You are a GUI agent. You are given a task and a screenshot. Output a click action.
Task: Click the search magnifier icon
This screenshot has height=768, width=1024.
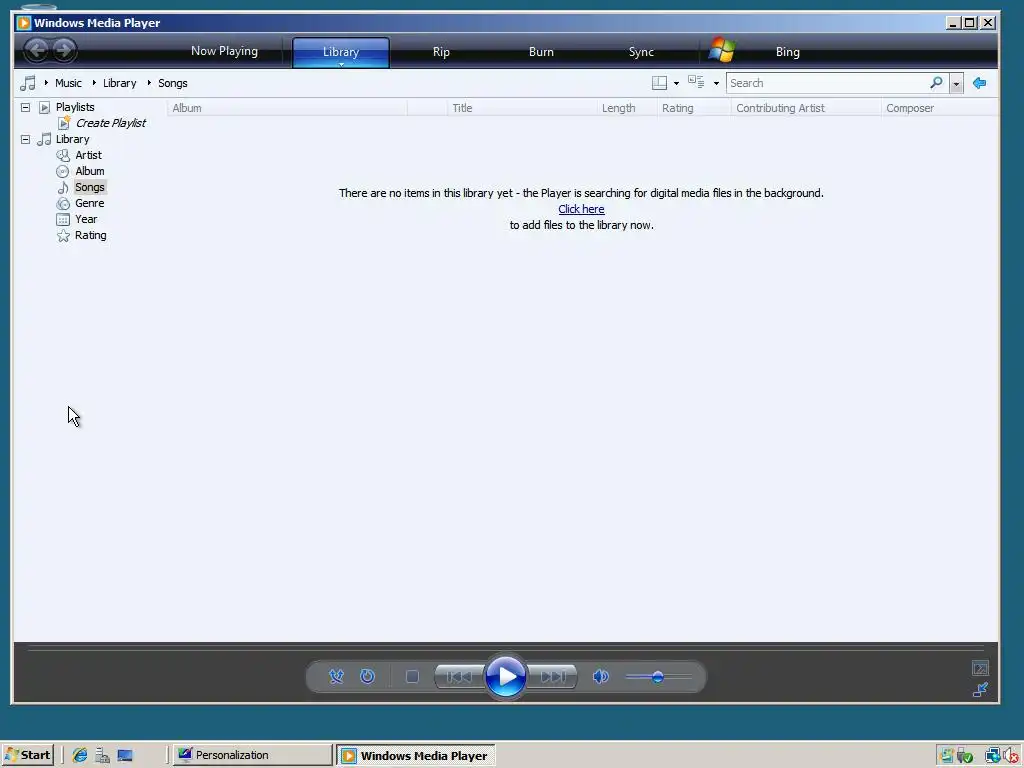click(936, 82)
